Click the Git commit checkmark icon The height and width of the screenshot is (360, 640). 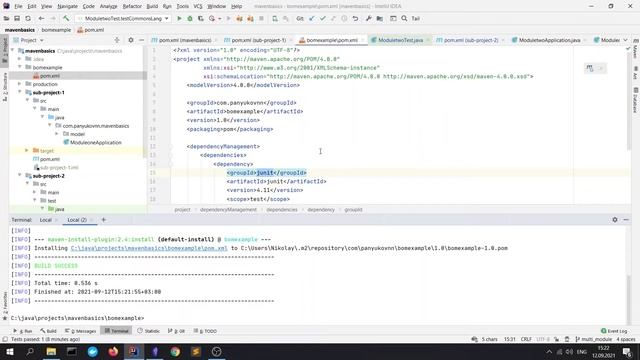[322, 18]
